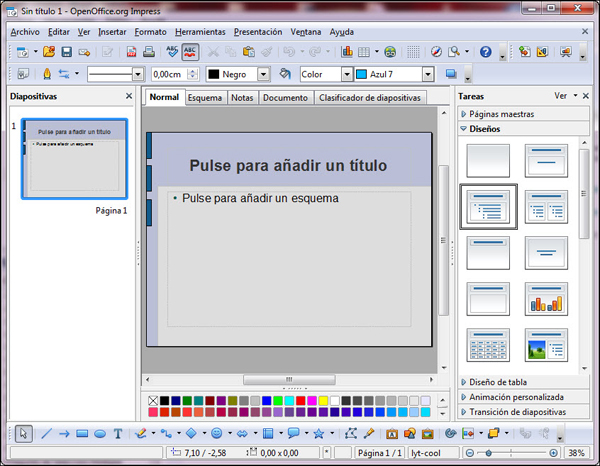
Task: Select the Symbol shapes smiley tool
Action: pos(217,433)
